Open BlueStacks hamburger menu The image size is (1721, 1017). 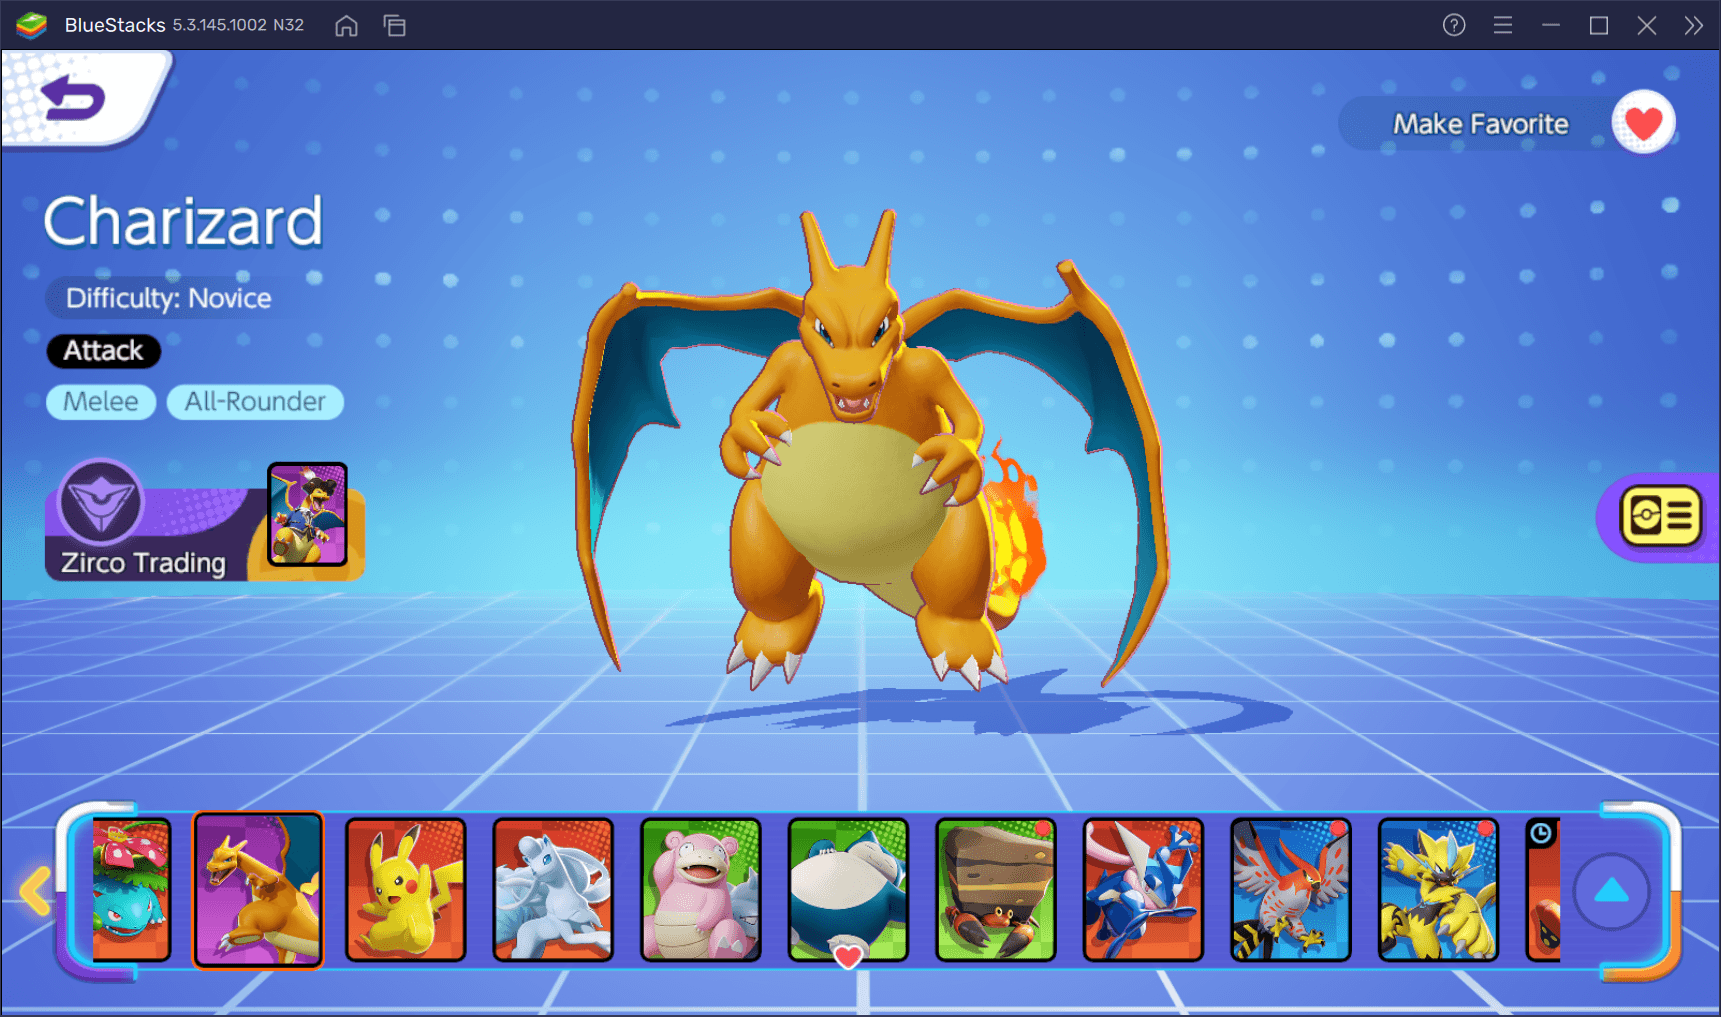1502,25
